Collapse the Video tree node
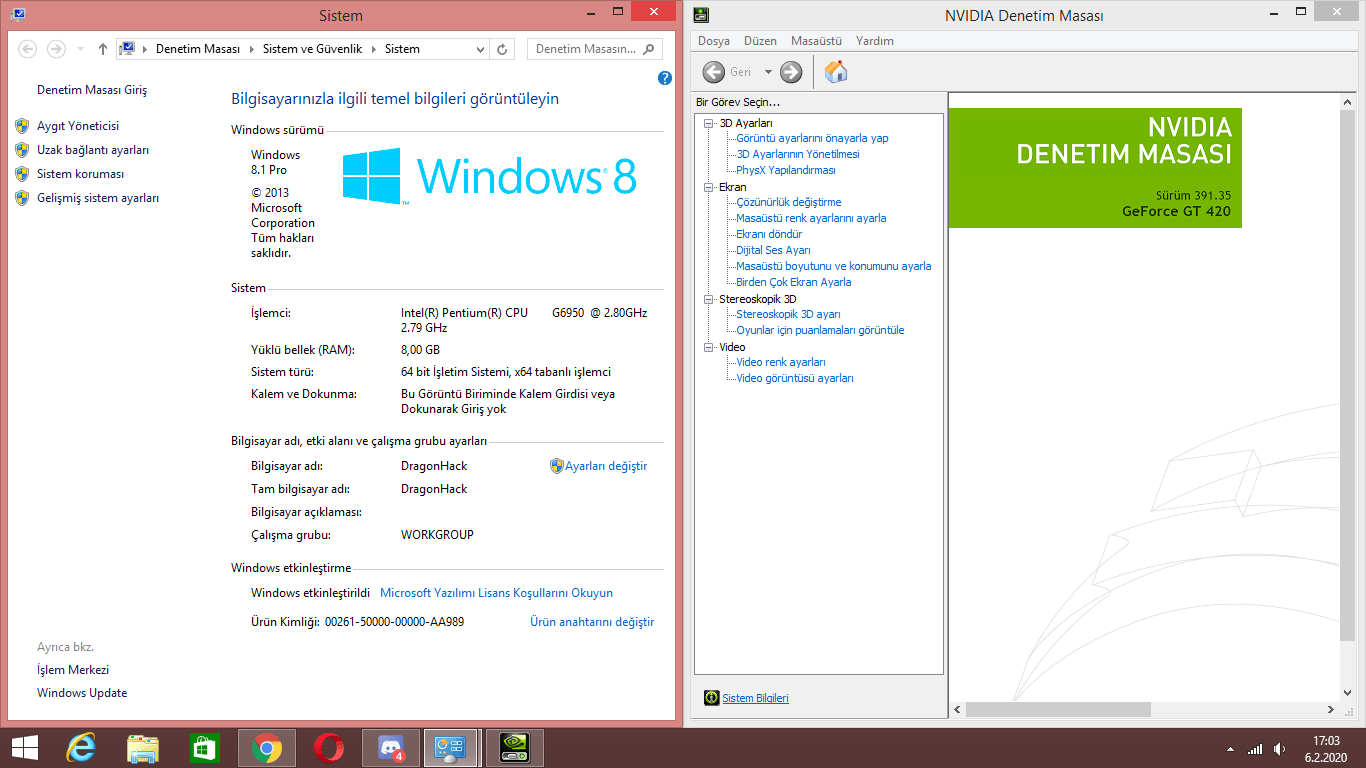1366x768 pixels. pyautogui.click(x=709, y=347)
